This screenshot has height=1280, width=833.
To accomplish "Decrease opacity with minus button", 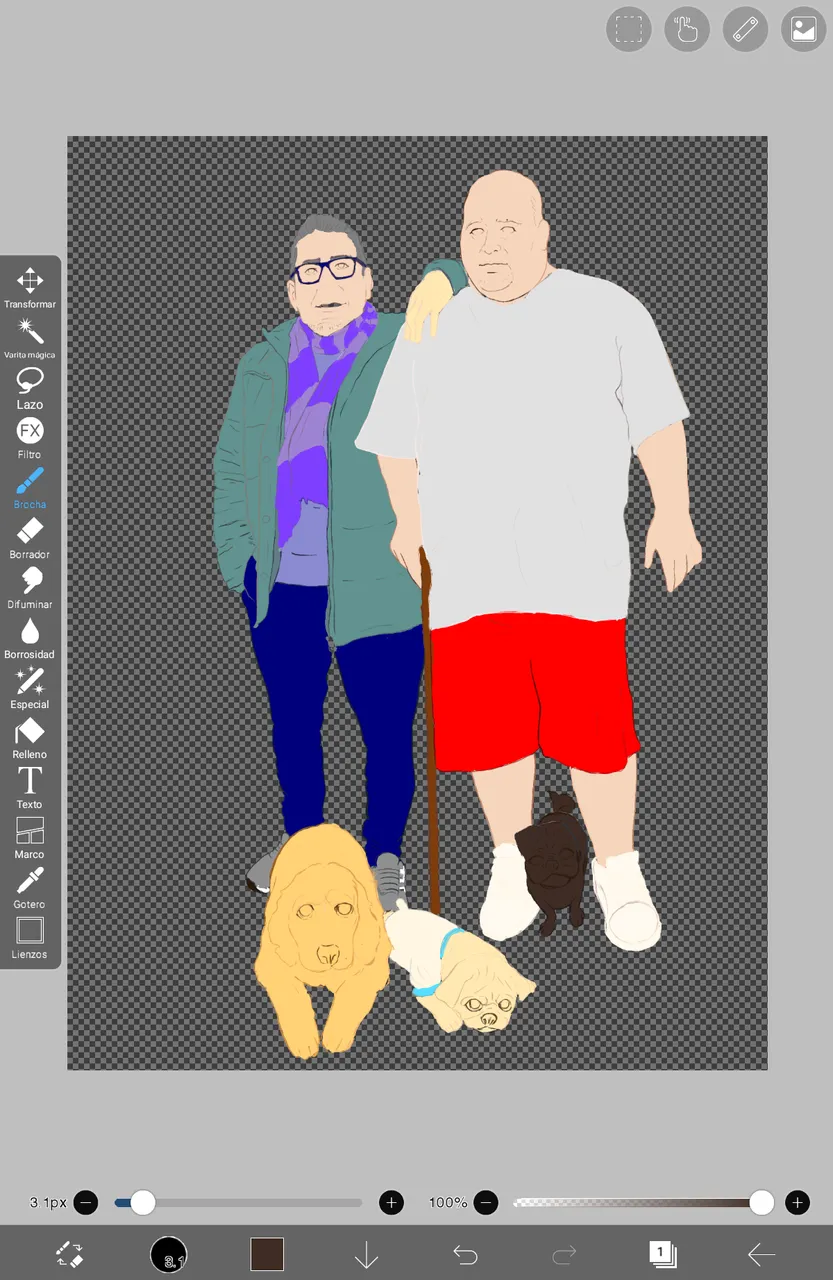I will click(x=486, y=1202).
